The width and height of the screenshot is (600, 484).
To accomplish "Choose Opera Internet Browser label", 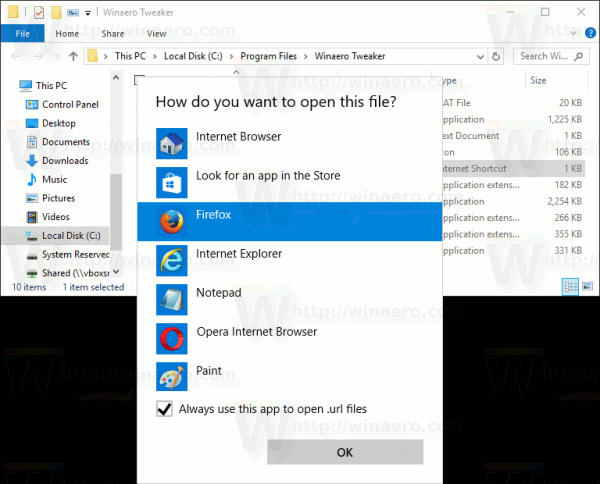I will pyautogui.click(x=256, y=332).
